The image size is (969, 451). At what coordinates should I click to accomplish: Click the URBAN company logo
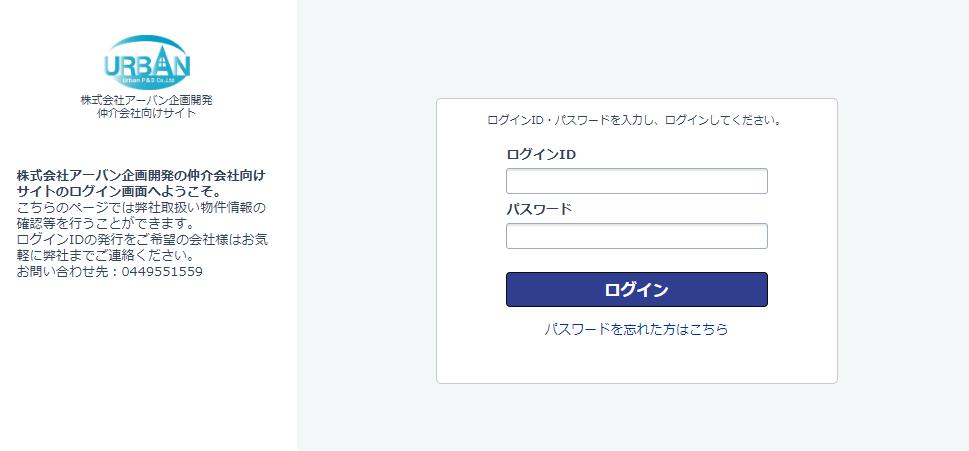click(147, 62)
